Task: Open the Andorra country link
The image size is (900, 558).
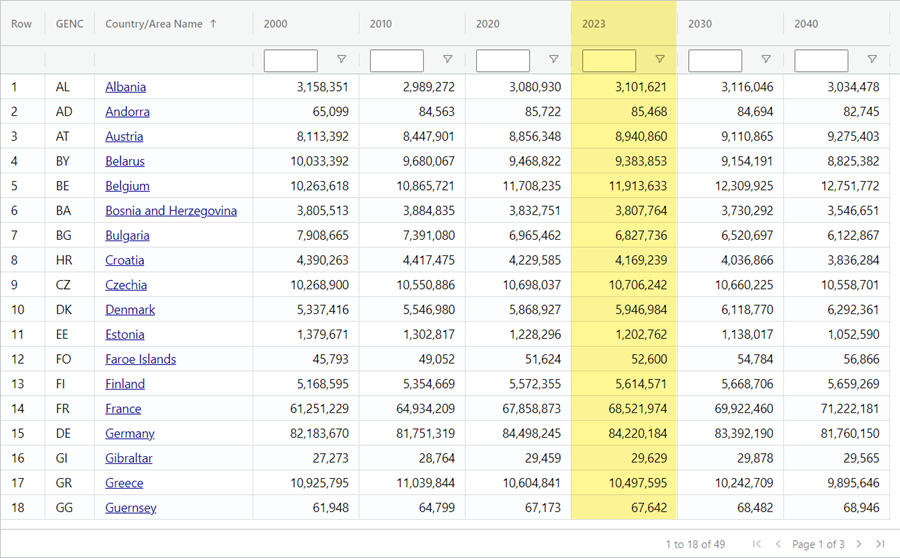Action: click(127, 111)
